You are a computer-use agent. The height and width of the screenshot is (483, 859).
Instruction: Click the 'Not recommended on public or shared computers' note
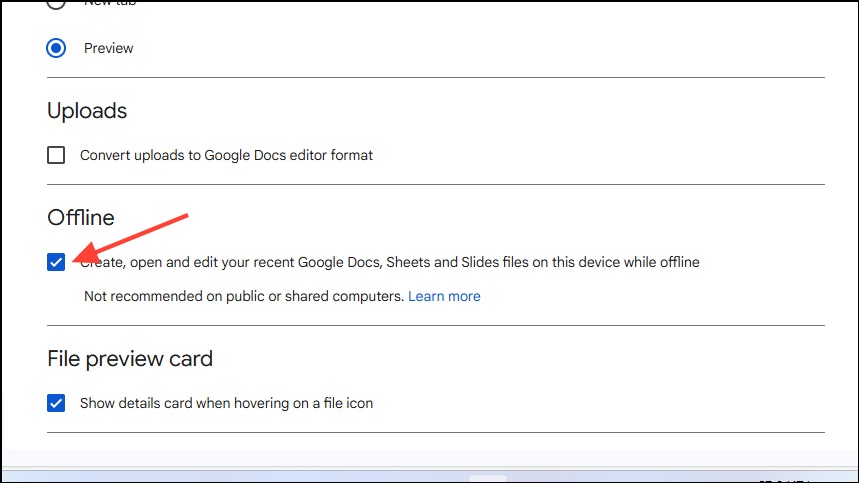244,296
